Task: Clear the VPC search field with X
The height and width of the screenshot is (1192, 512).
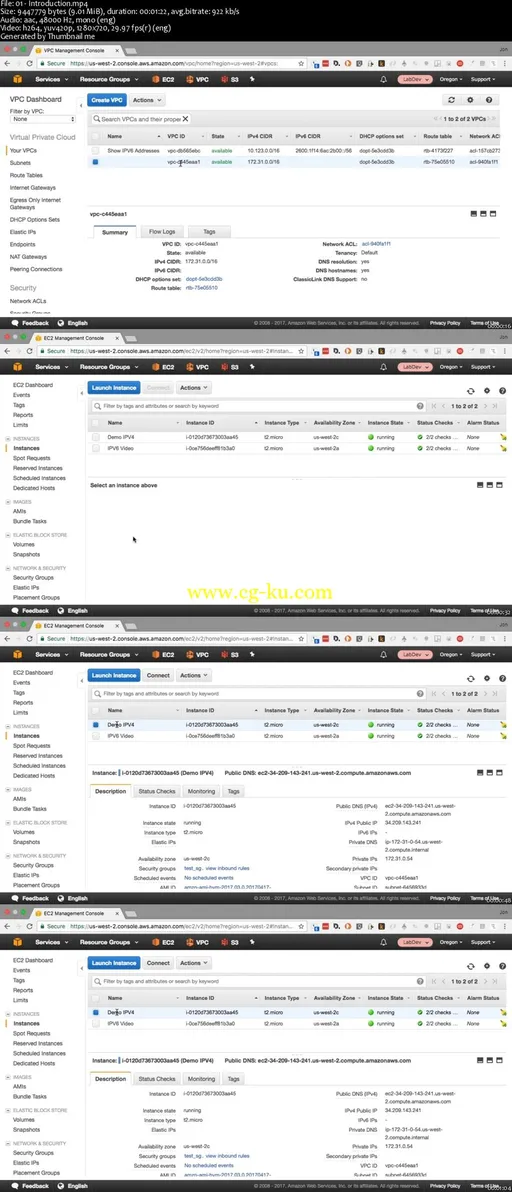Action: (x=185, y=119)
